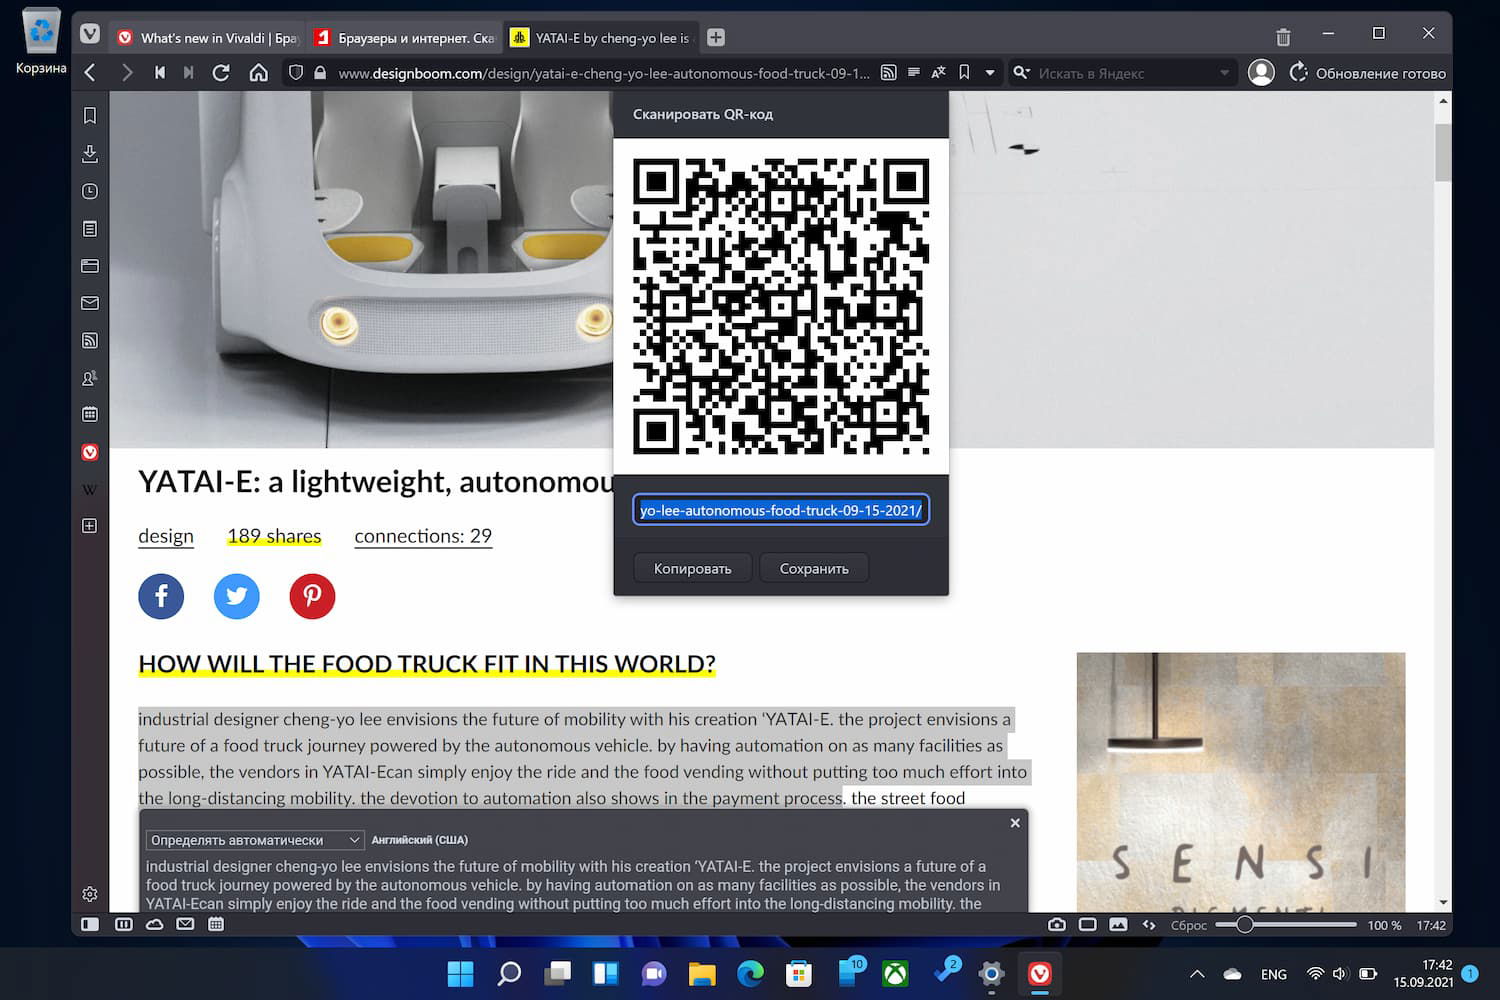Open the 'design' category link
Image resolution: width=1500 pixels, height=1000 pixels.
(x=166, y=536)
